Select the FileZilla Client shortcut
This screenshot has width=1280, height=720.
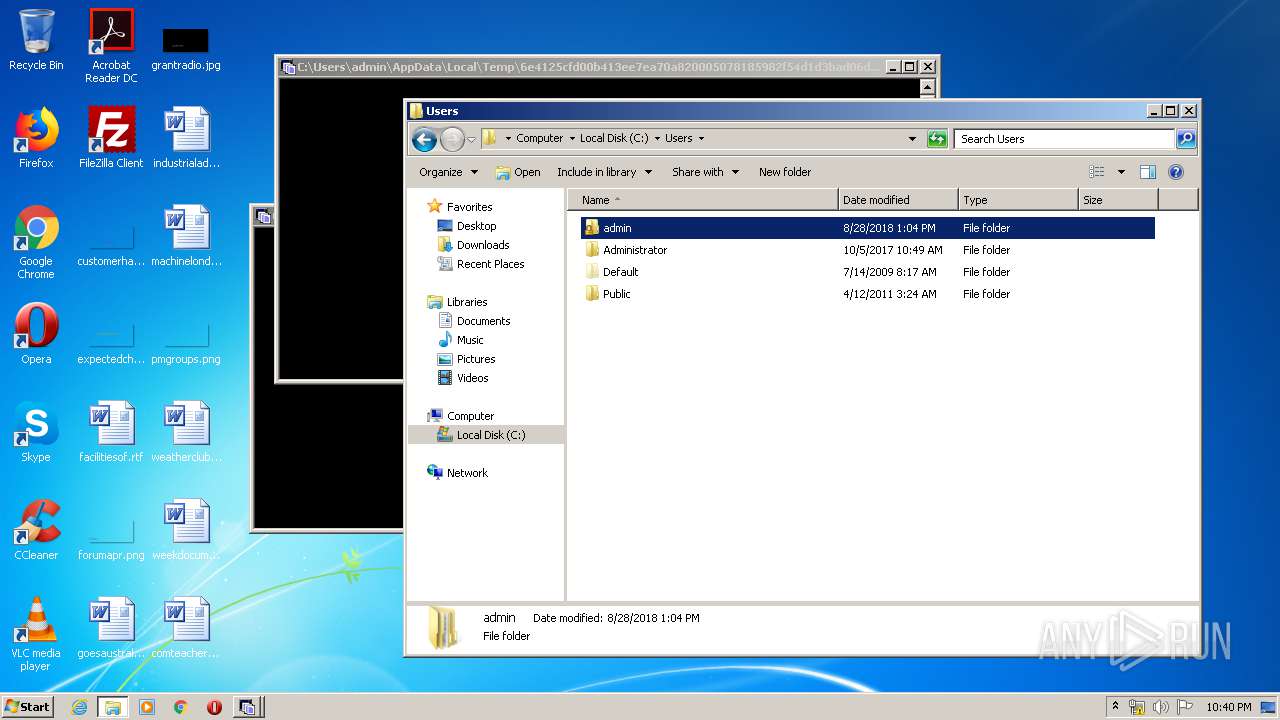pos(111,138)
